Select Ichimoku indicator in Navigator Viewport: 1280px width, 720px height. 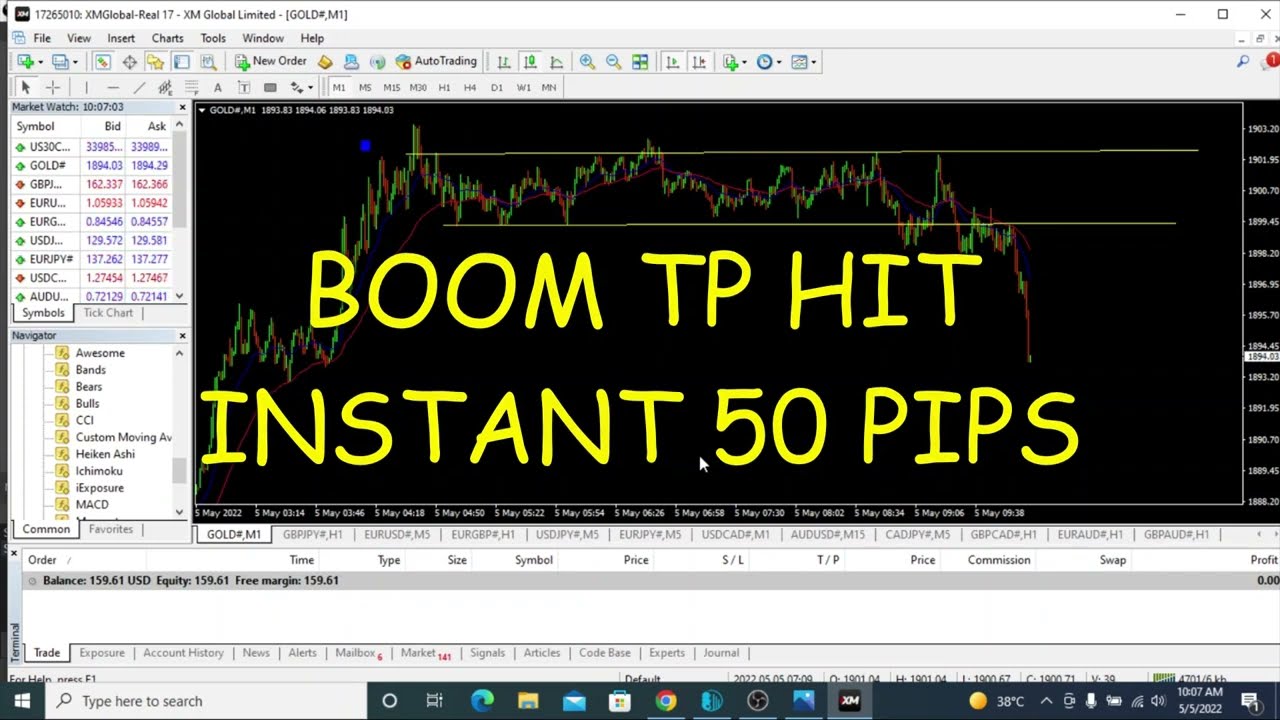(99, 471)
